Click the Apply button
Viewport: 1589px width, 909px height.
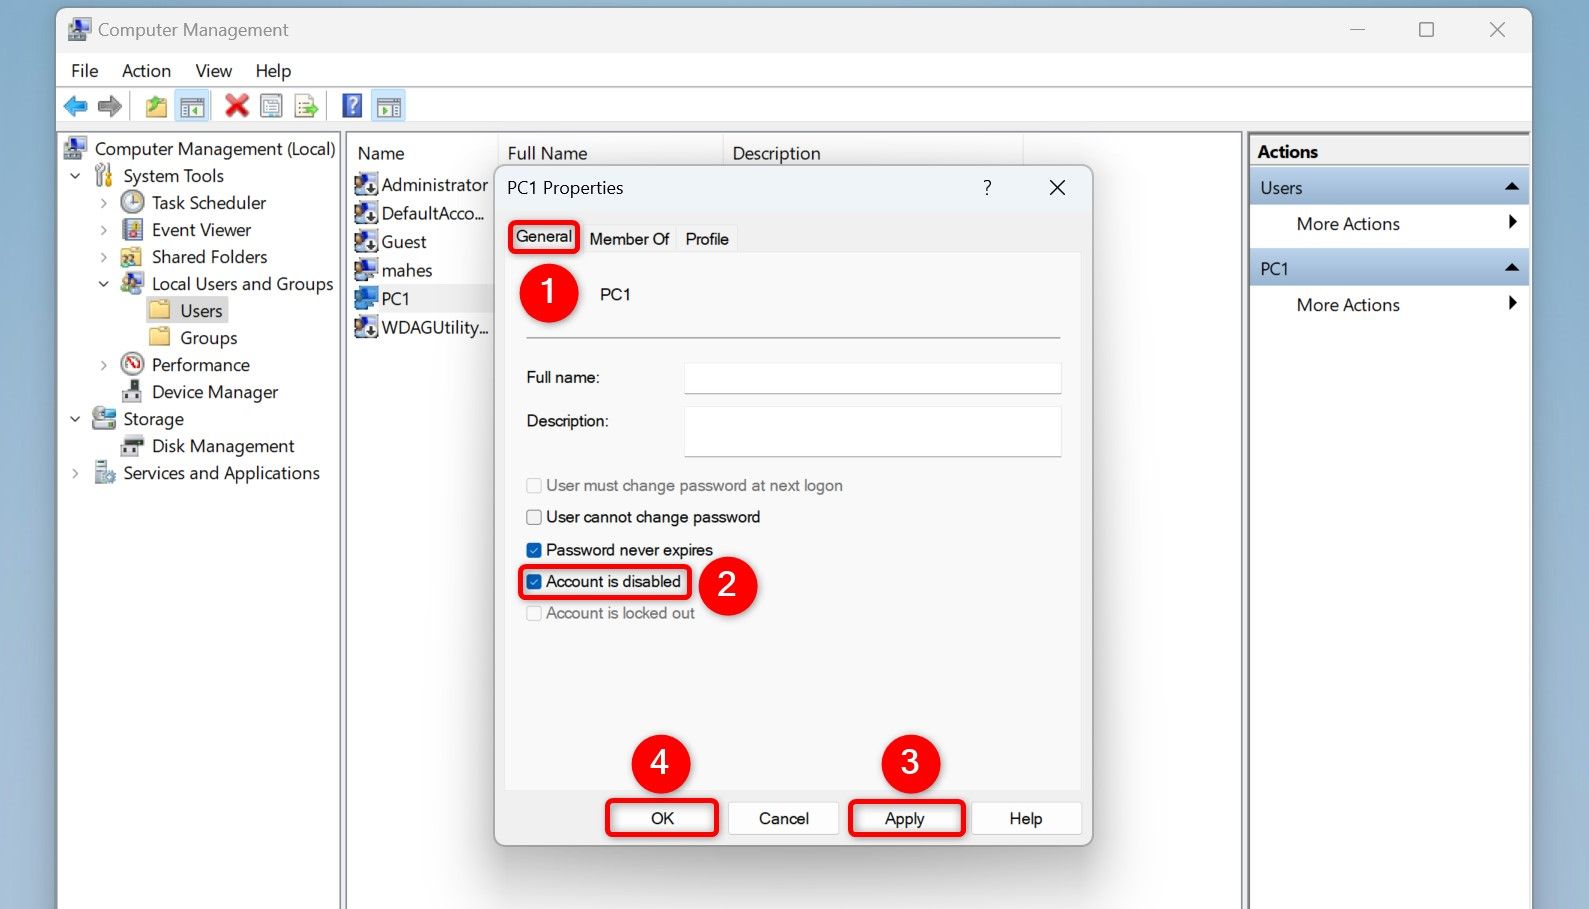tap(905, 818)
